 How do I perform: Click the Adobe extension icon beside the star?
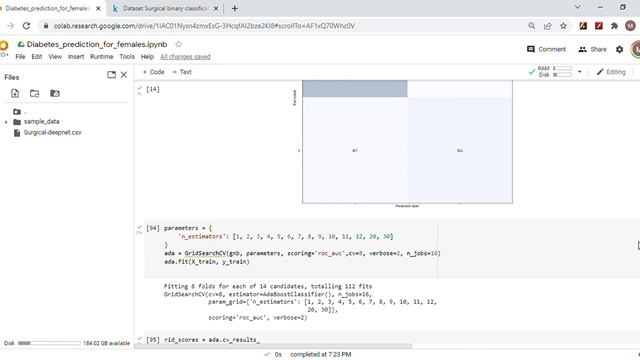[583, 26]
